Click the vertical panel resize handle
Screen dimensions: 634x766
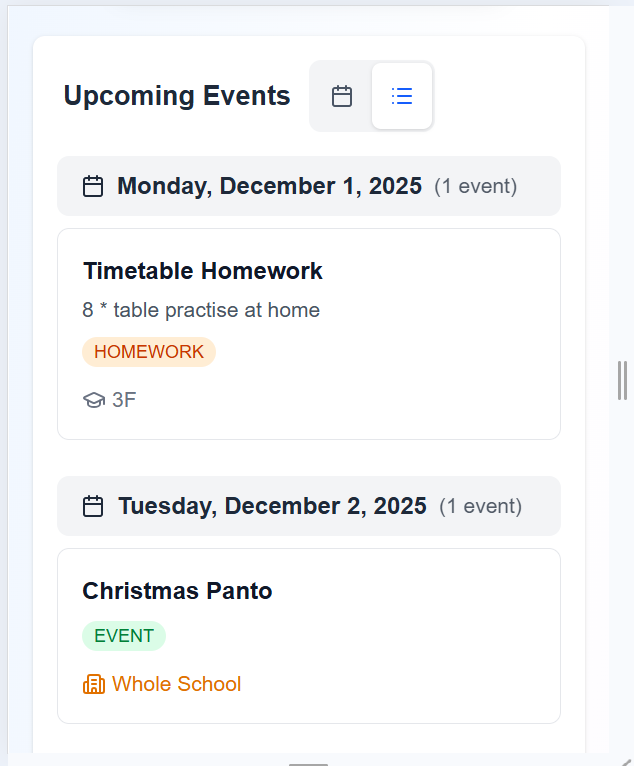click(622, 380)
